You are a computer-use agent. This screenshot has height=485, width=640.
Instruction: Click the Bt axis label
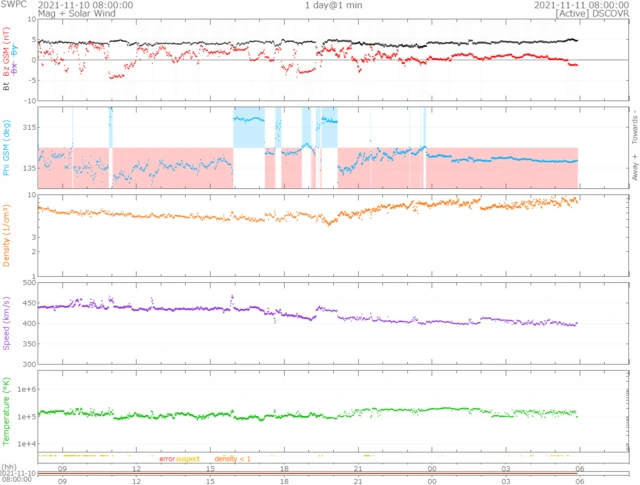(7, 88)
